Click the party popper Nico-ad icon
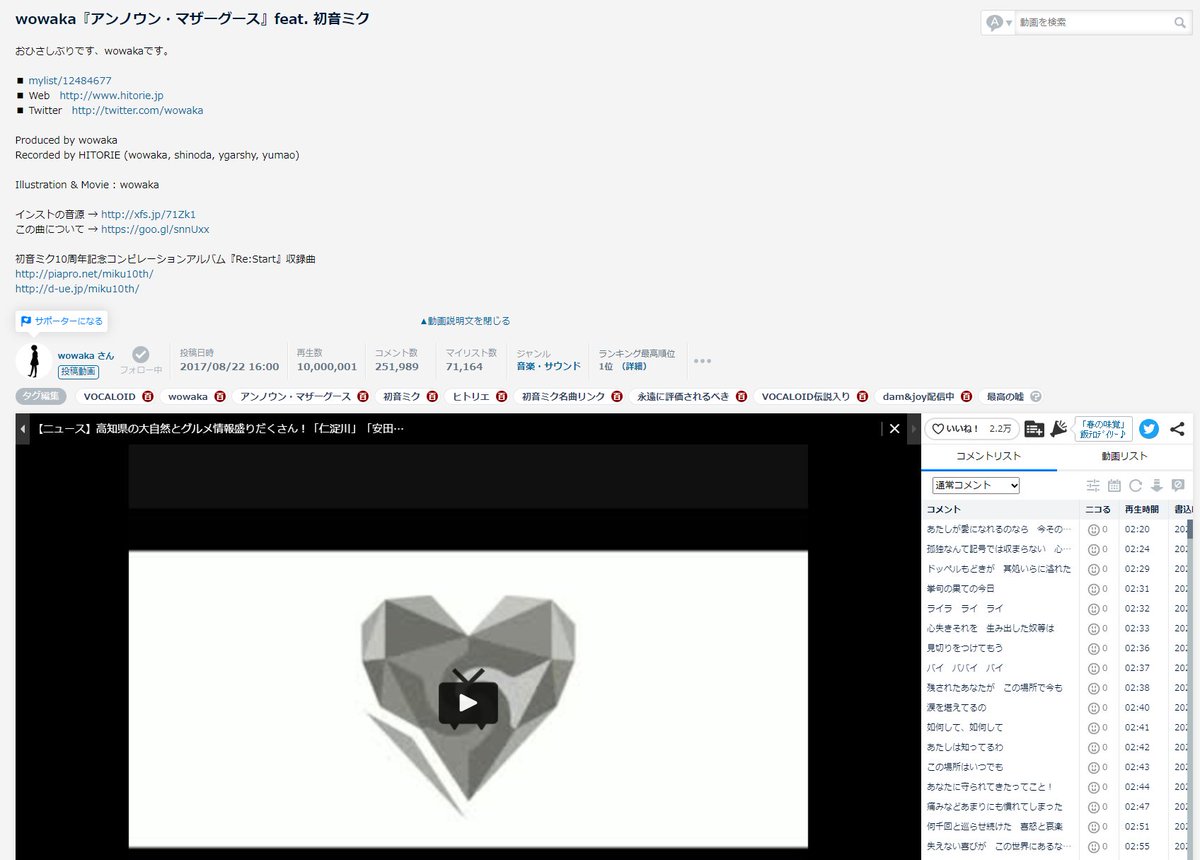Screen dimensions: 1200x860 pyautogui.click(x=1058, y=429)
